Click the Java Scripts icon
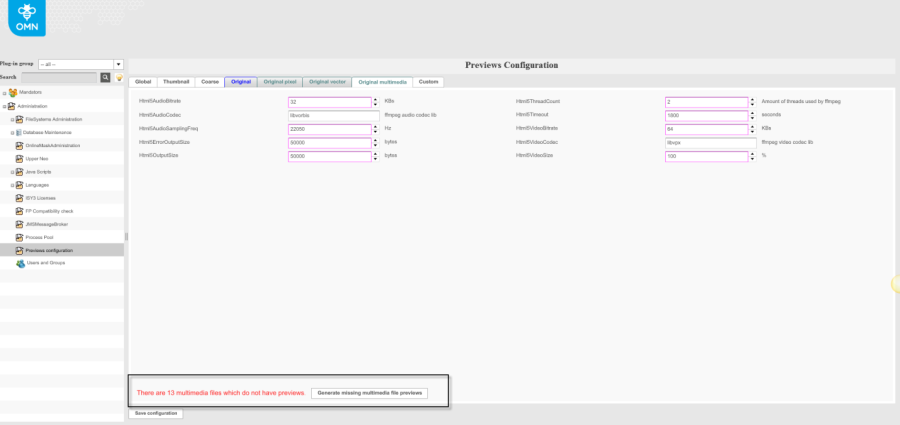 (x=20, y=172)
